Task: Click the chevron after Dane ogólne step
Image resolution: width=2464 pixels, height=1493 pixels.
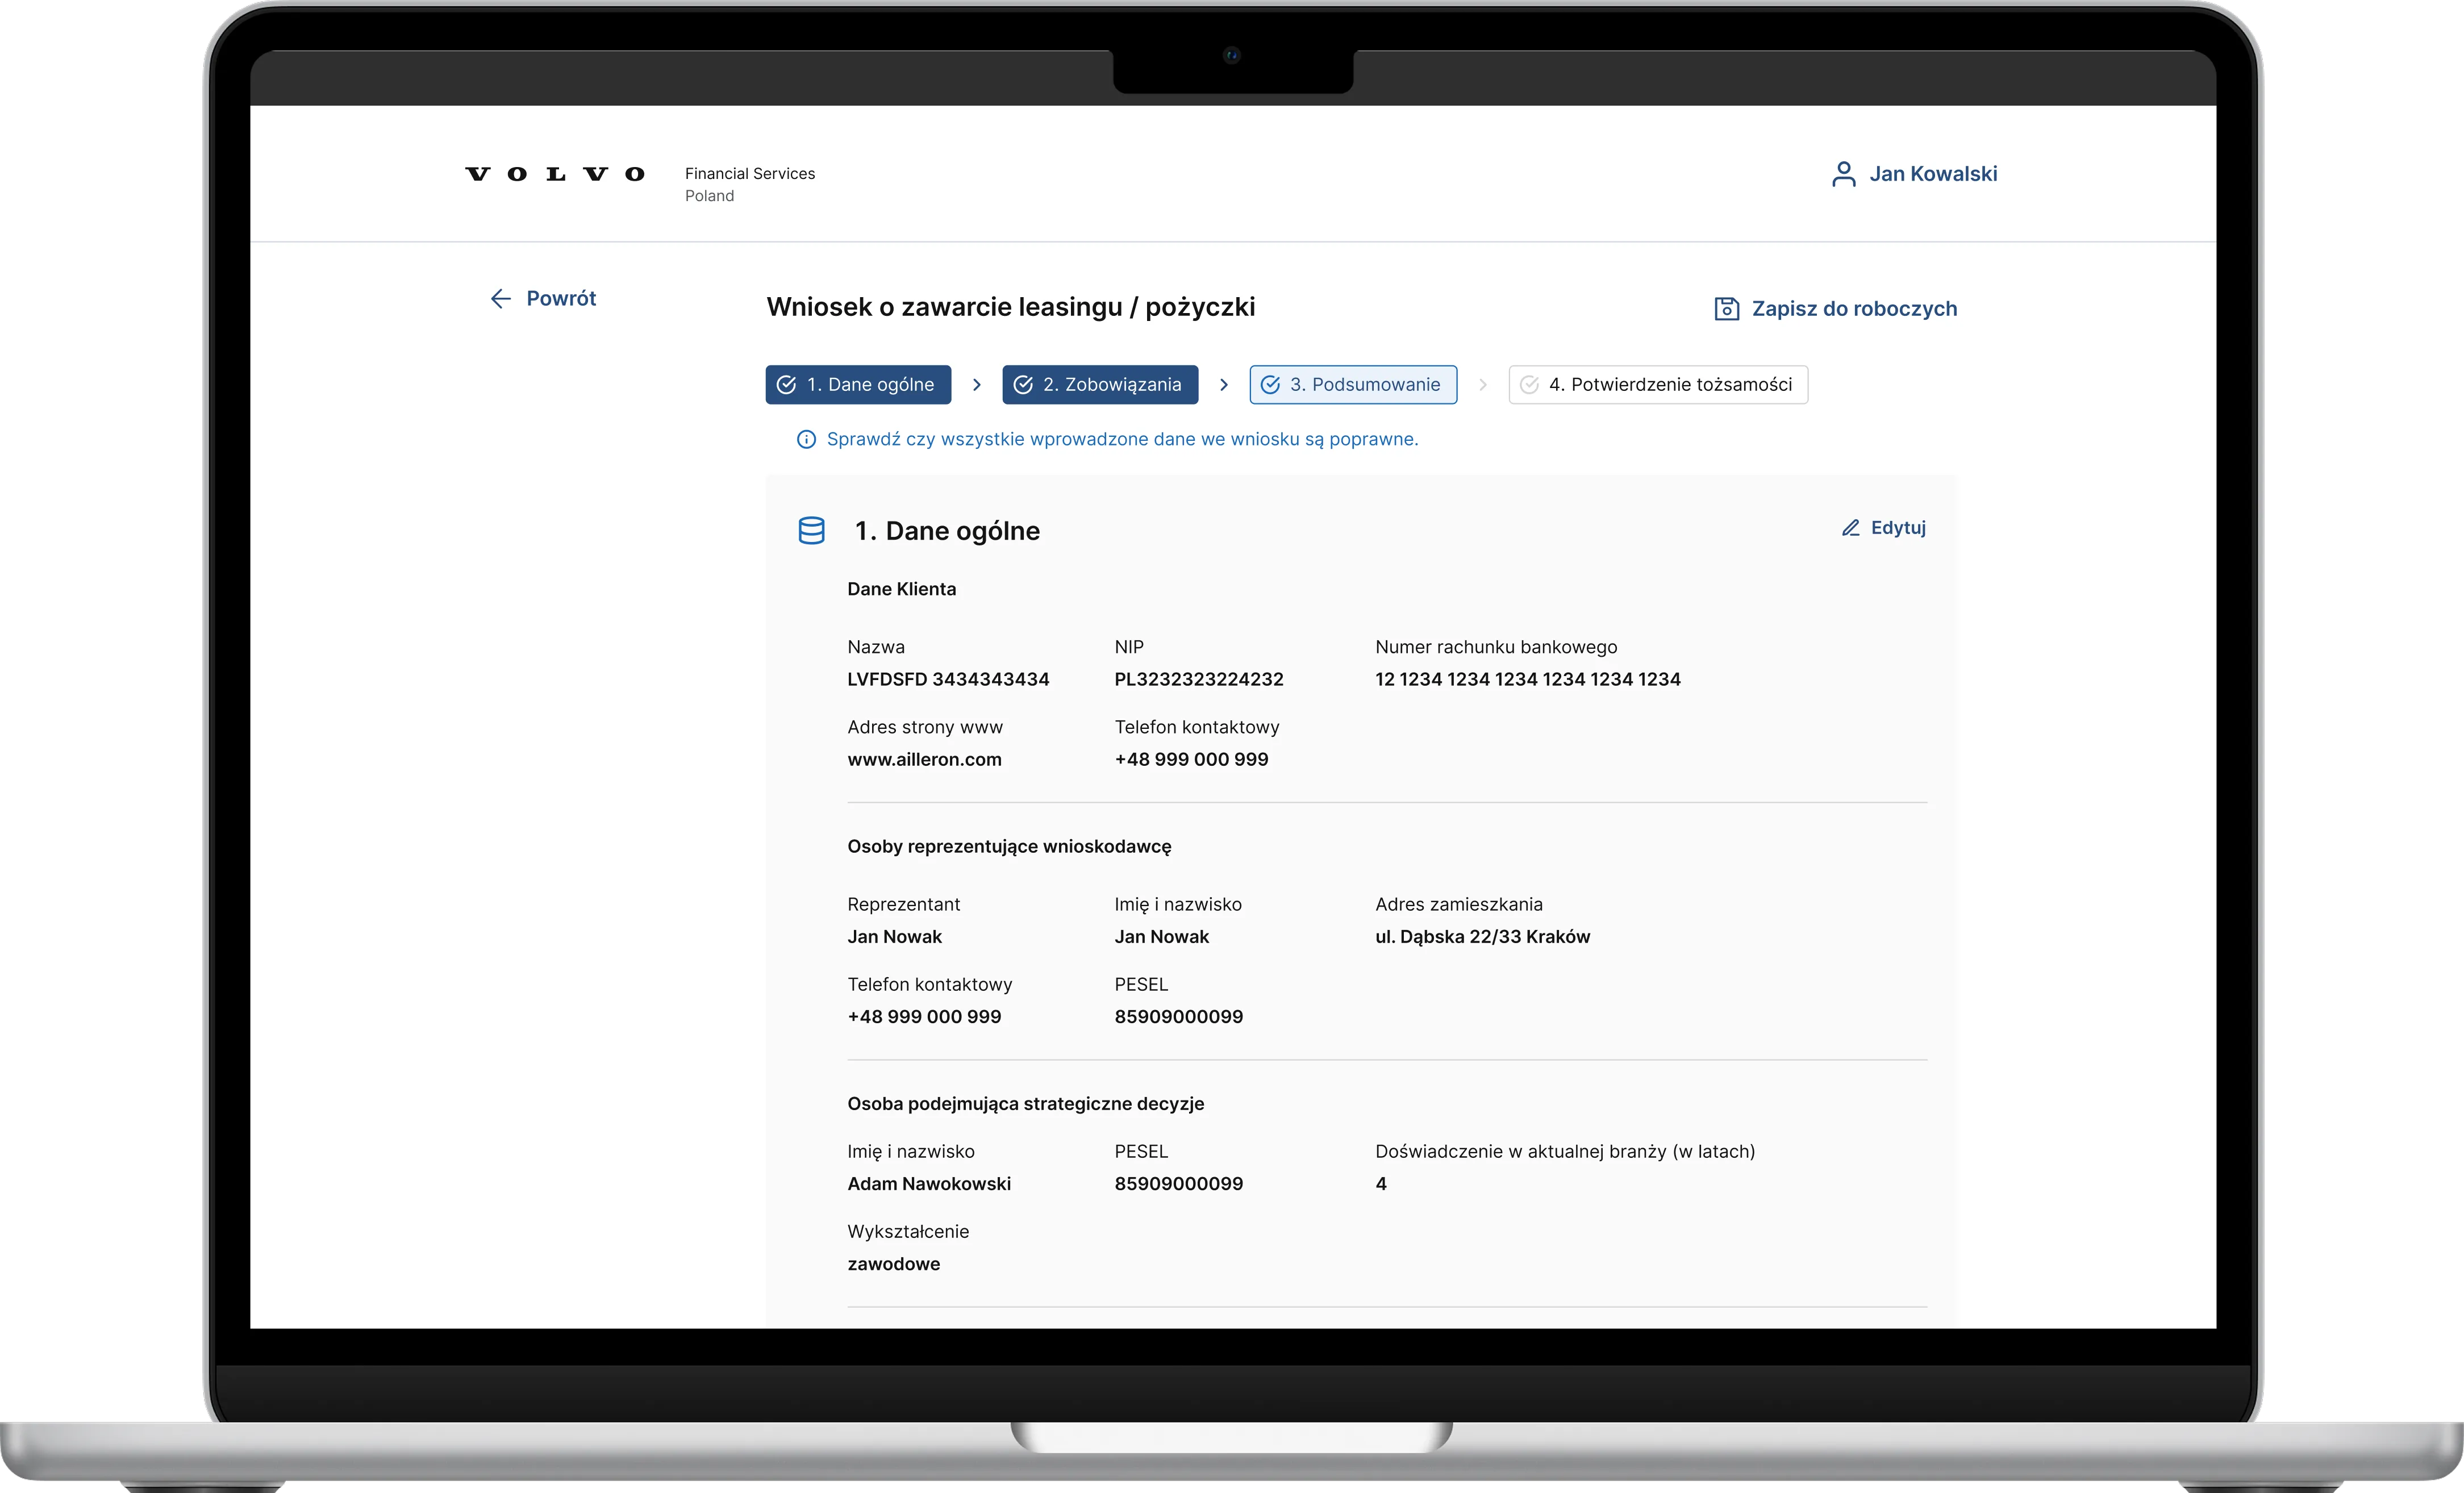Action: (x=977, y=385)
